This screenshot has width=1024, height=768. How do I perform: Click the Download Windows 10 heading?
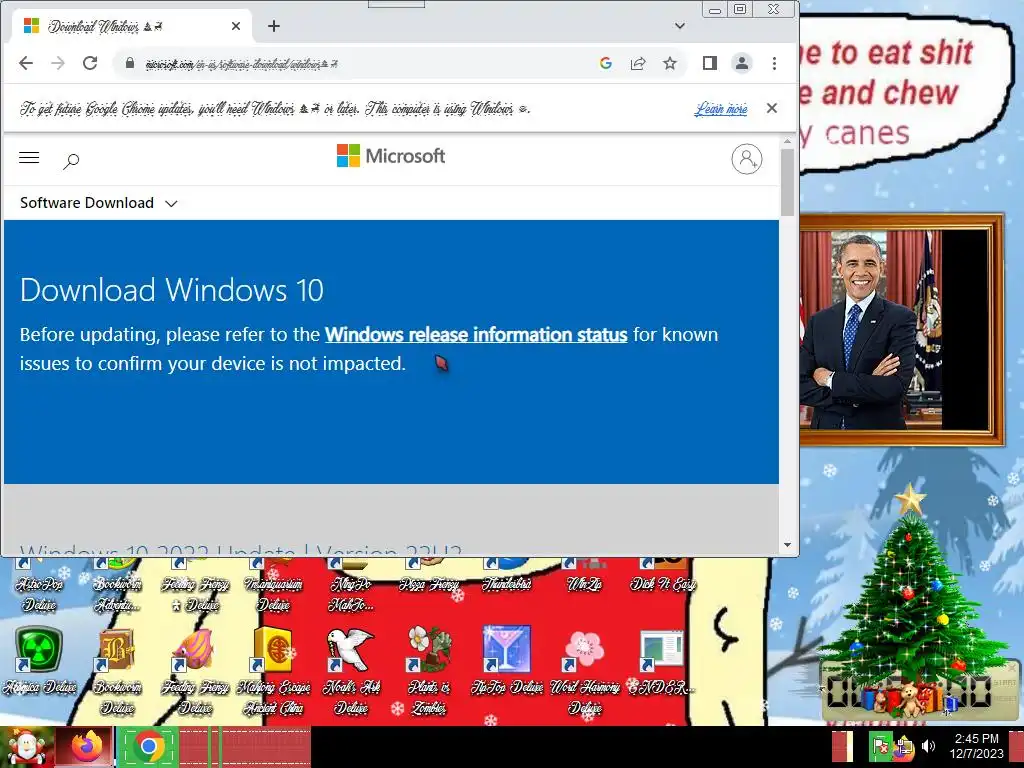(x=172, y=290)
